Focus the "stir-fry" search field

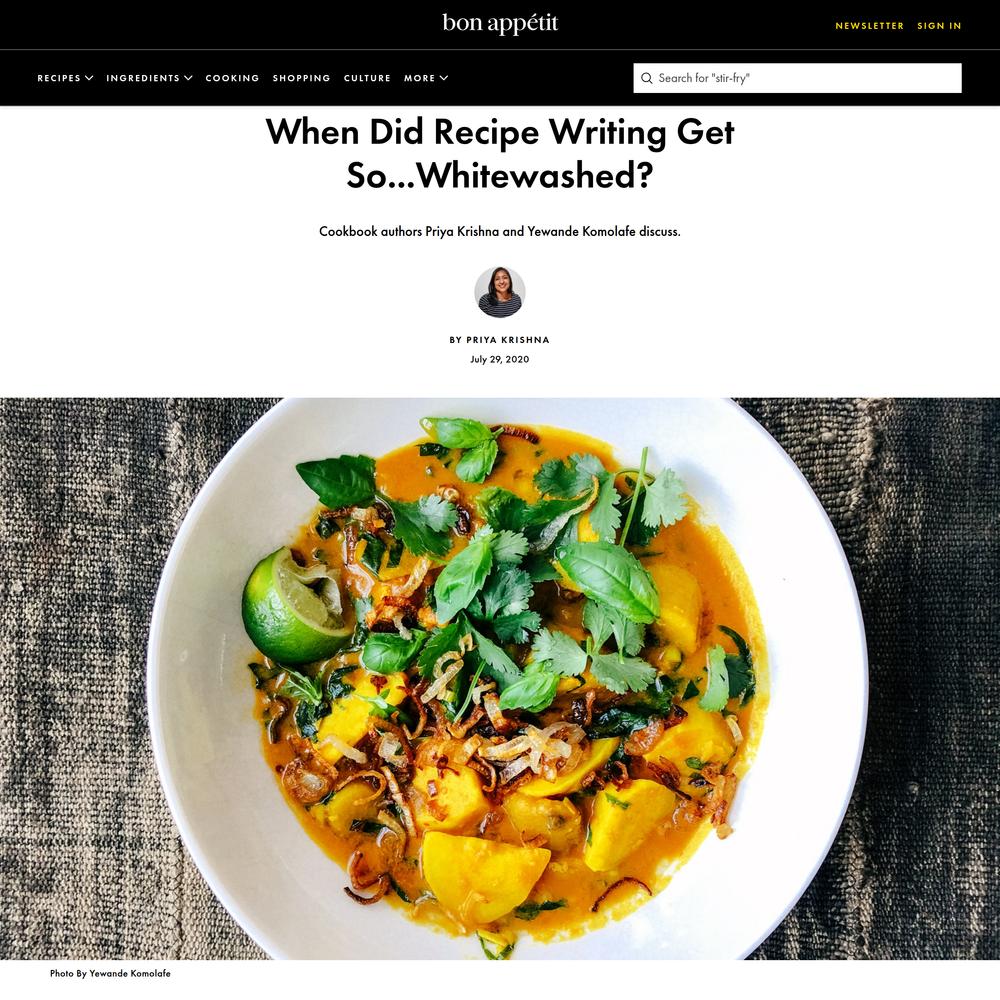(x=797, y=78)
